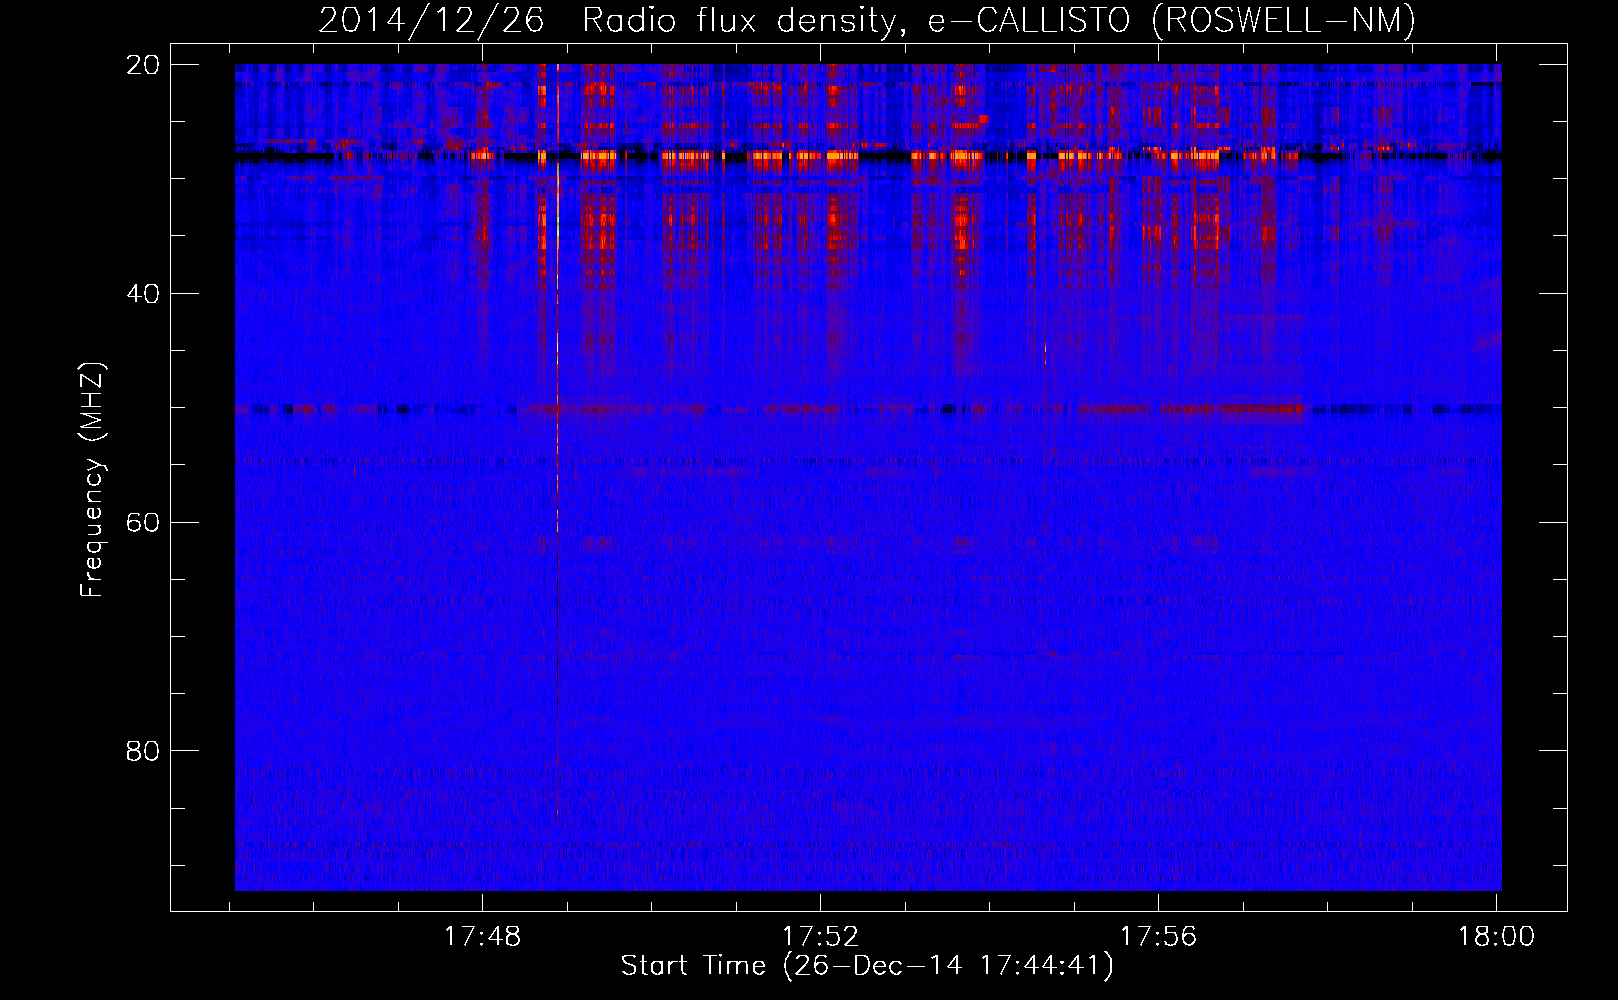Click the 17:52 time tick label
The width and height of the screenshot is (1618, 1000).
tap(820, 937)
